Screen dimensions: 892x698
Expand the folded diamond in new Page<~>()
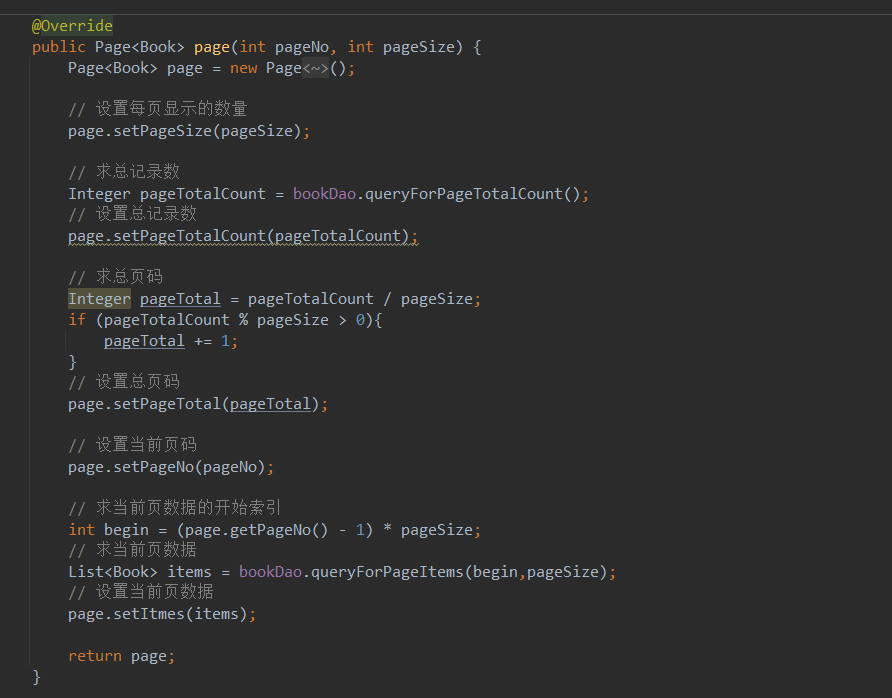(315, 68)
